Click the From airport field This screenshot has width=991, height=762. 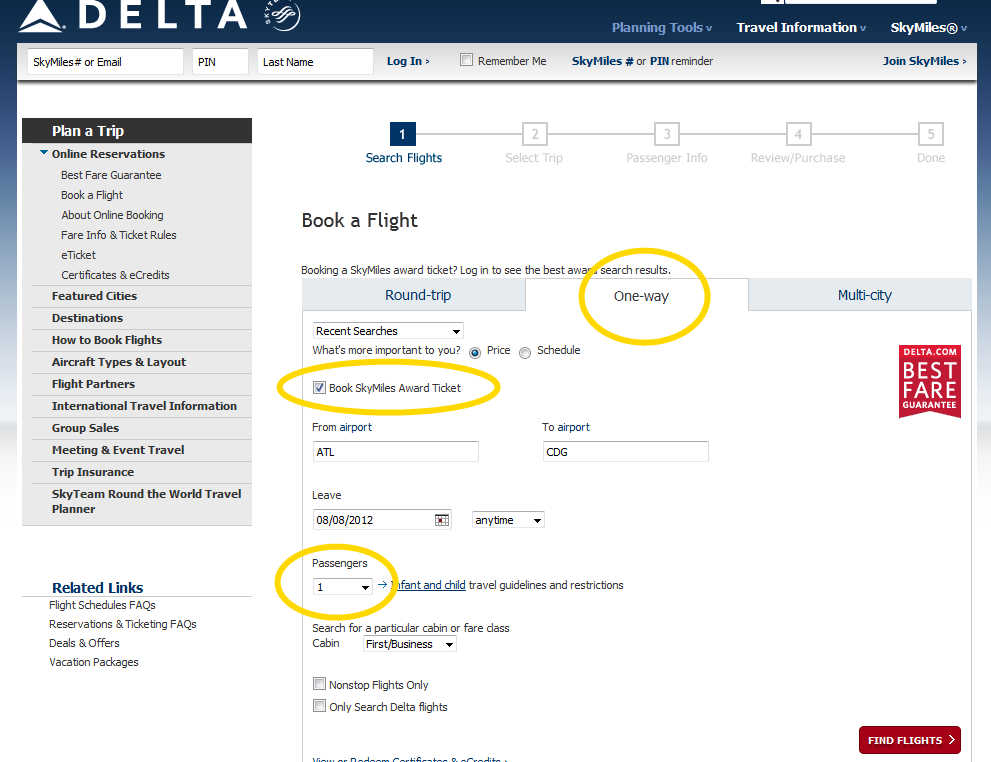click(395, 452)
